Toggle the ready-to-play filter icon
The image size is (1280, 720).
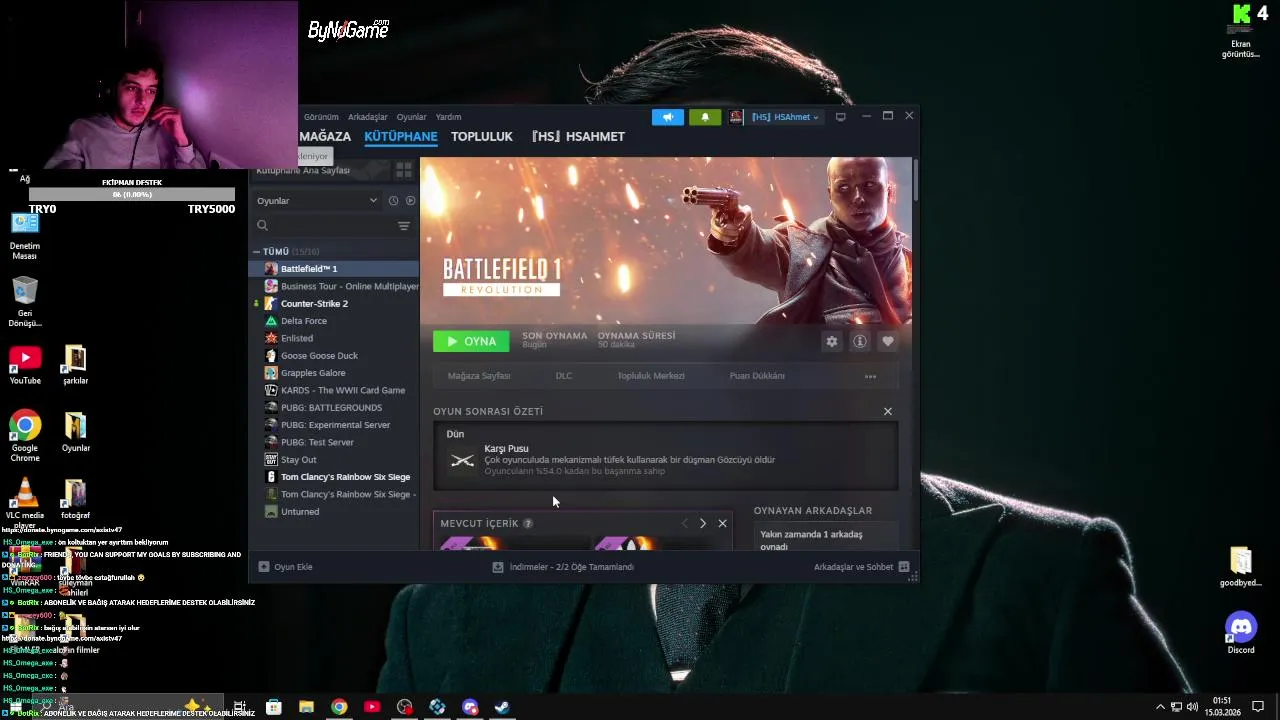(410, 200)
